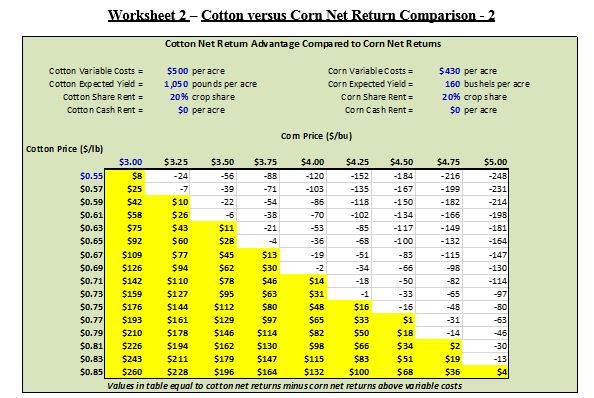
Task: Select the $5.00 corn price column header
Action: tap(495, 162)
